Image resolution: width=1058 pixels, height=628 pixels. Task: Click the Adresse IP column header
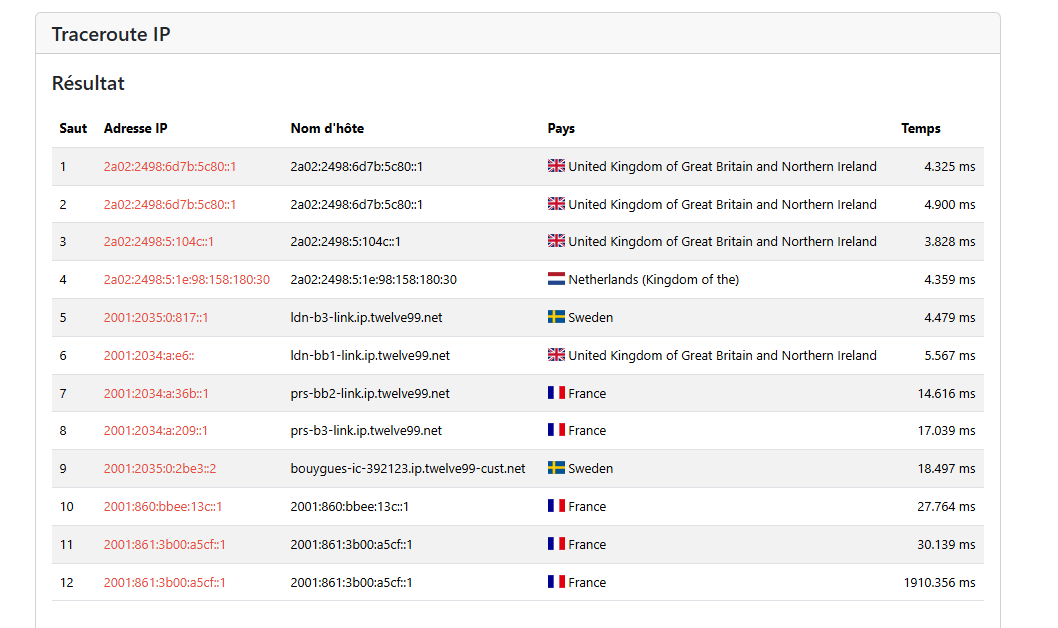tap(136, 128)
